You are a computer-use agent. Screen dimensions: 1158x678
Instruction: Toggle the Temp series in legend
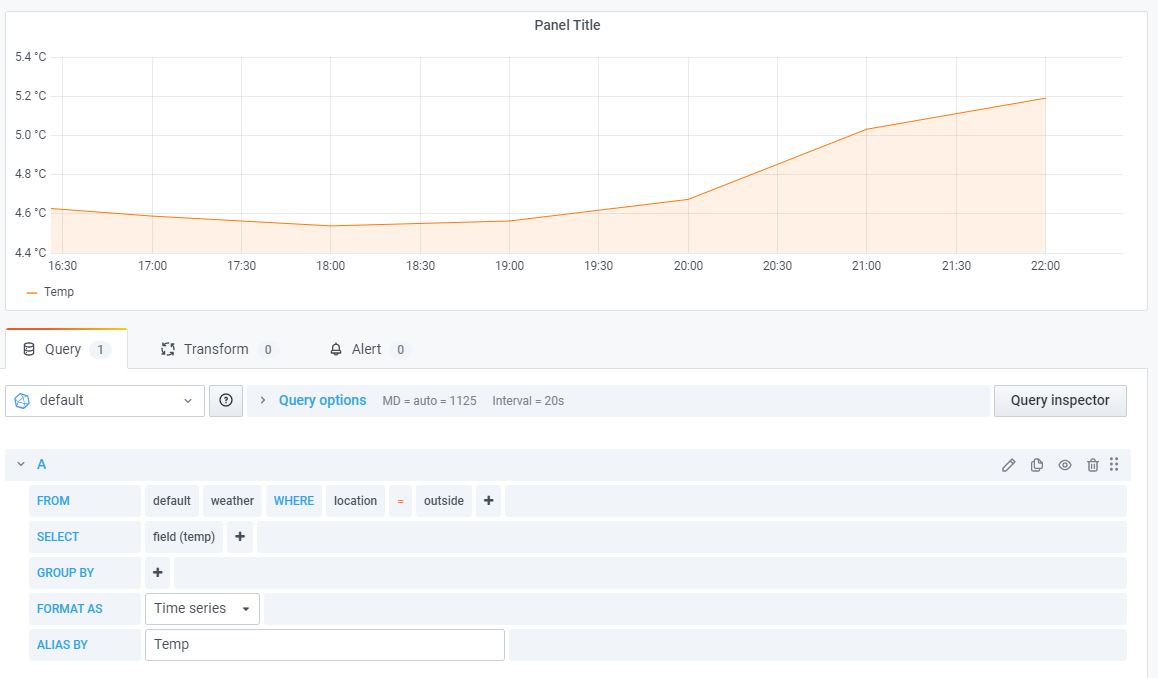[59, 292]
